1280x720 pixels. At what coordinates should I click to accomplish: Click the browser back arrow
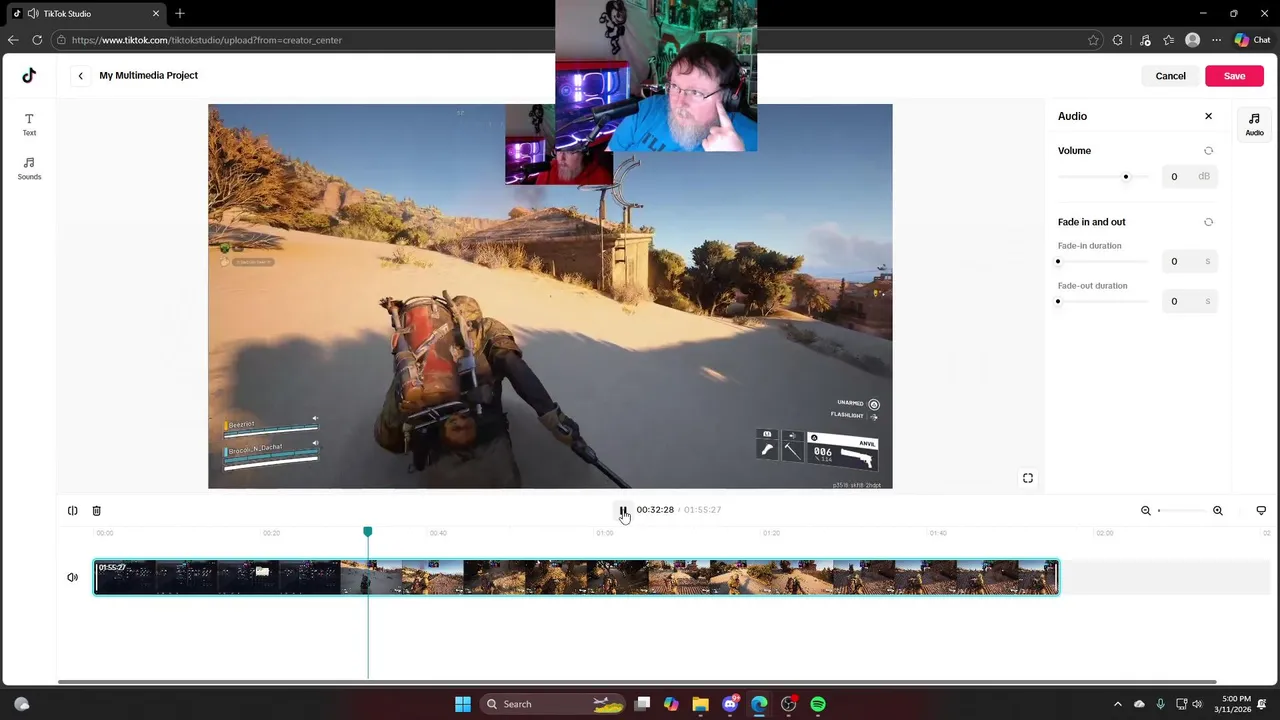tap(12, 40)
